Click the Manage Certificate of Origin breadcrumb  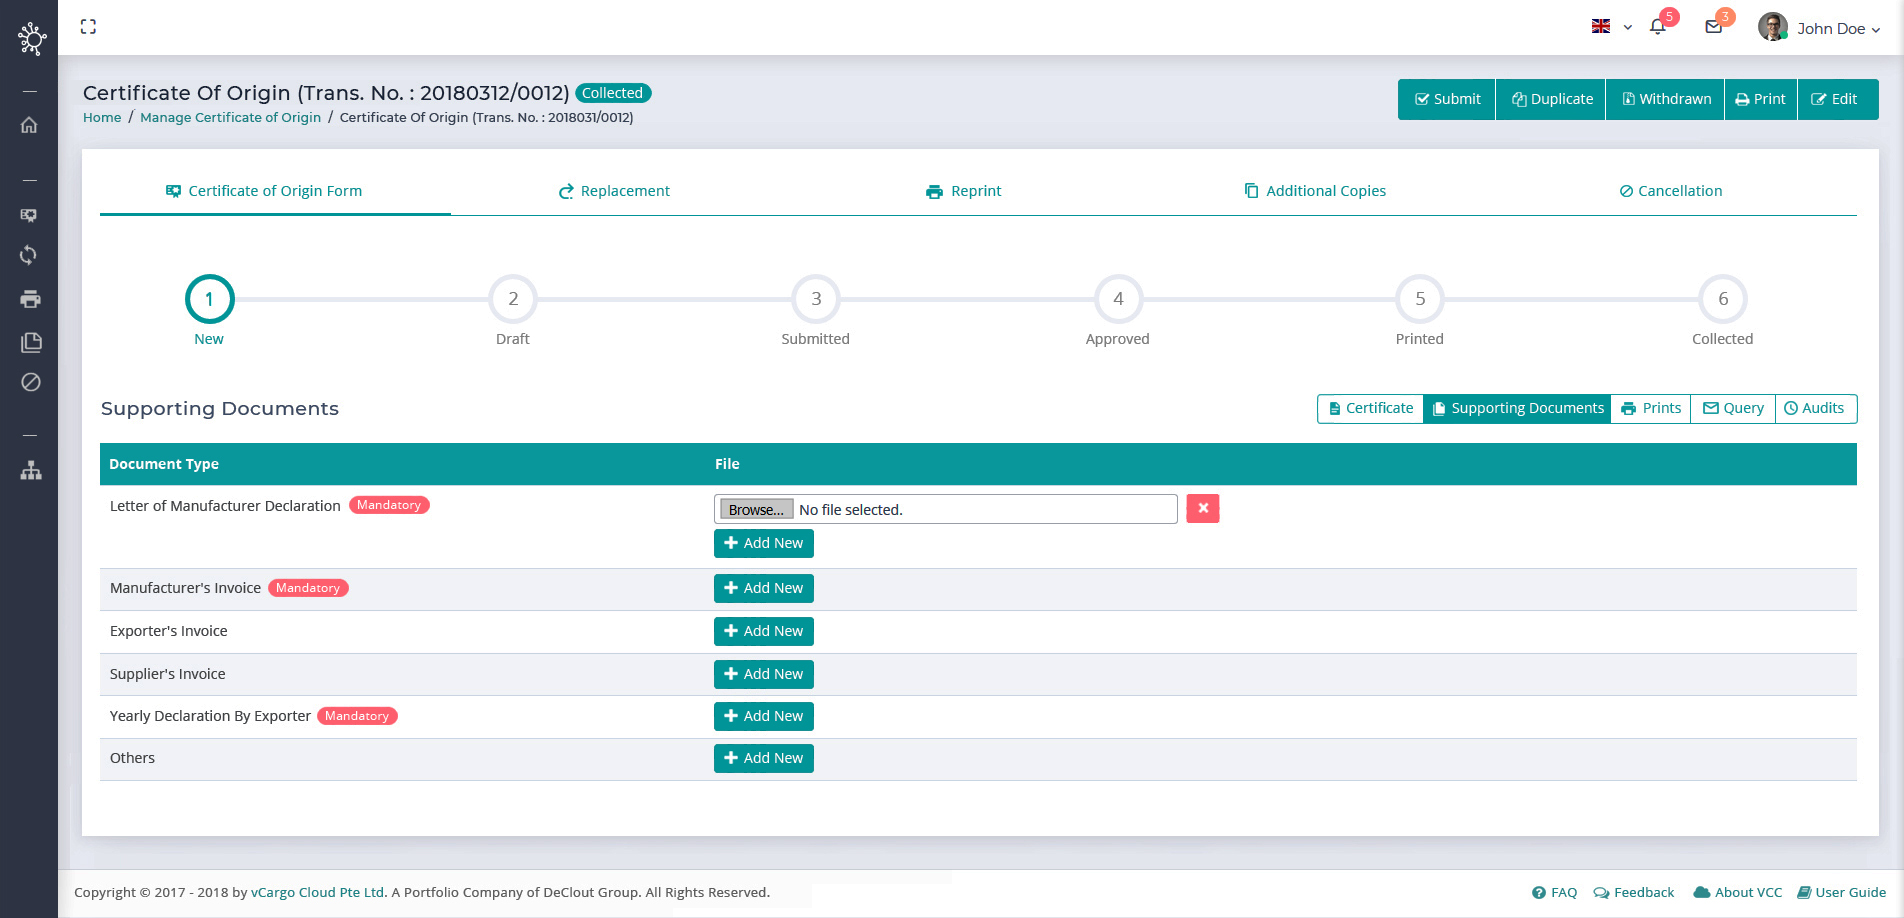pyautogui.click(x=230, y=118)
